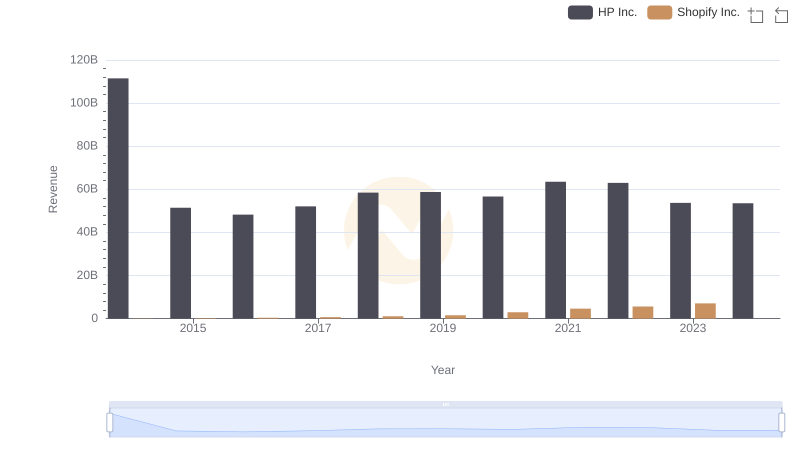Click the 2019 x-axis label
The image size is (800, 461).
tap(443, 328)
